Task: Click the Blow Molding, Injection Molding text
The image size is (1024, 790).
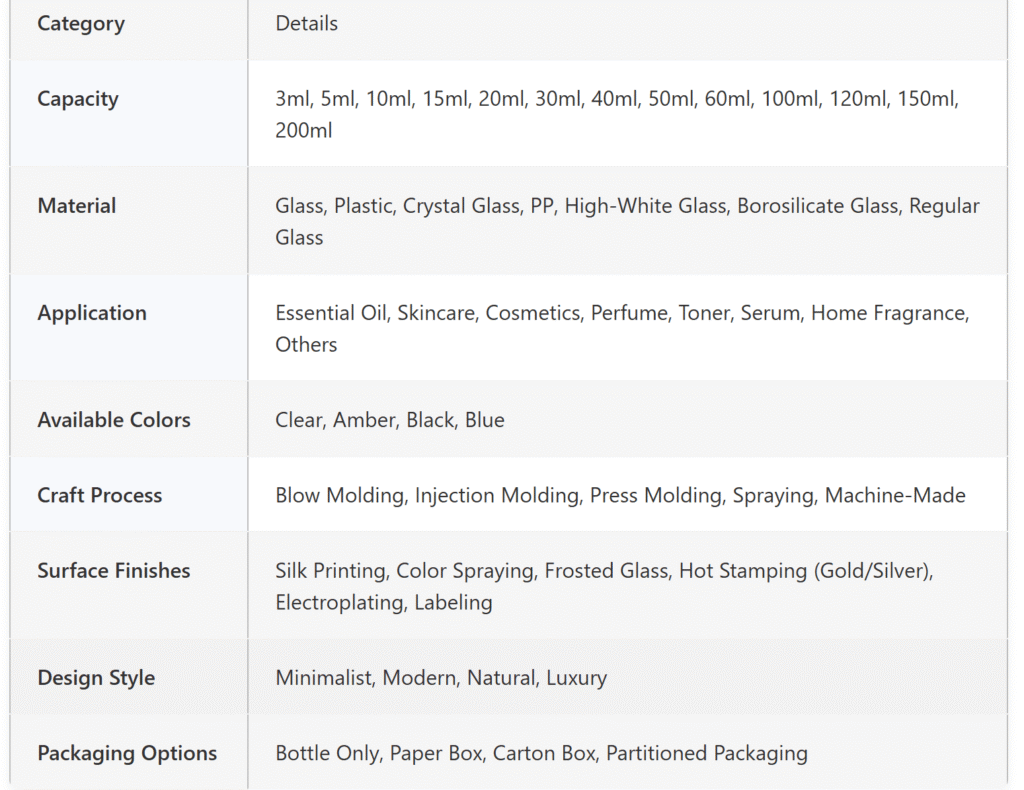Action: pyautogui.click(x=620, y=495)
